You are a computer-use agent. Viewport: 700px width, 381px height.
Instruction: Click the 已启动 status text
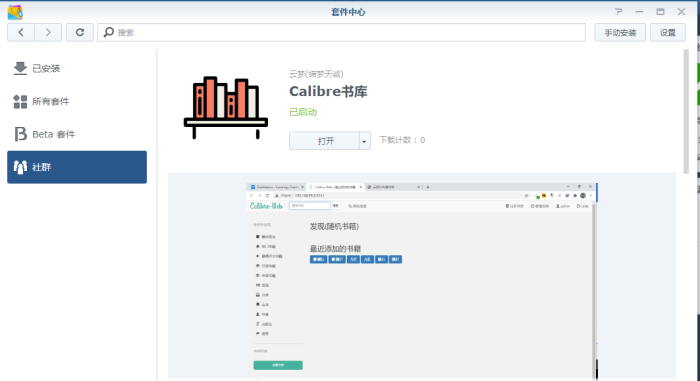coord(303,112)
